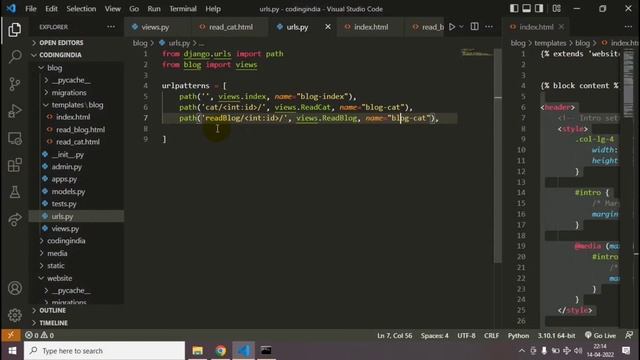Open the Edit menu
640x360 pixels.
[x=51, y=9]
